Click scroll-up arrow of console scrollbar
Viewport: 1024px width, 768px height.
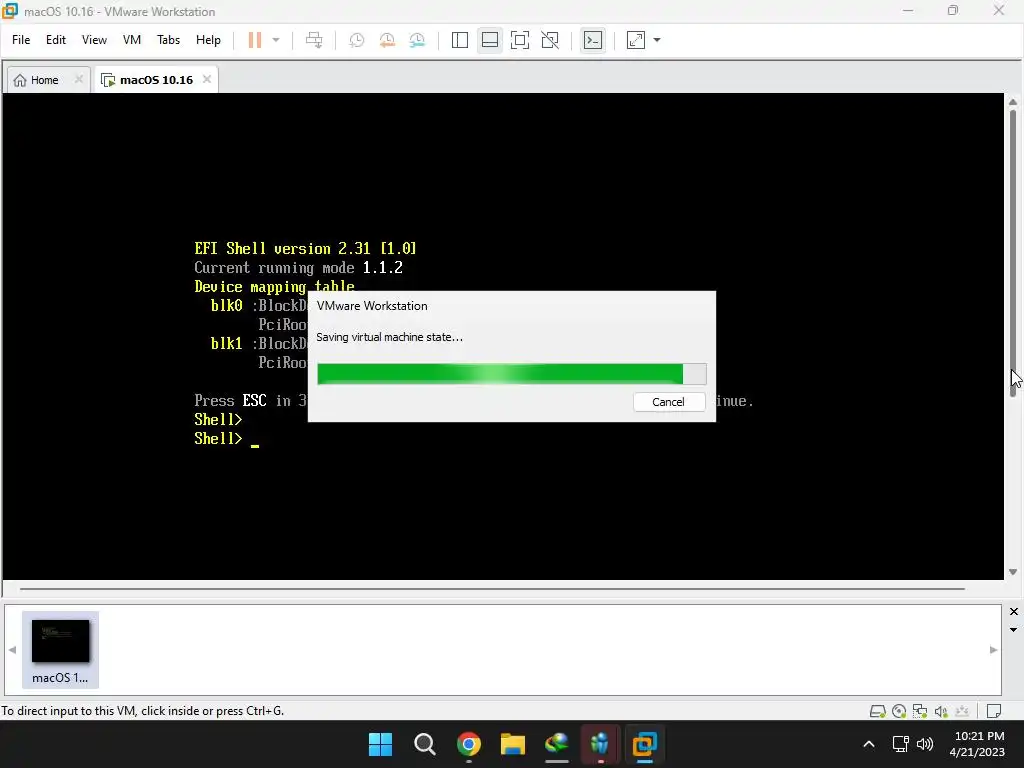click(x=1013, y=103)
